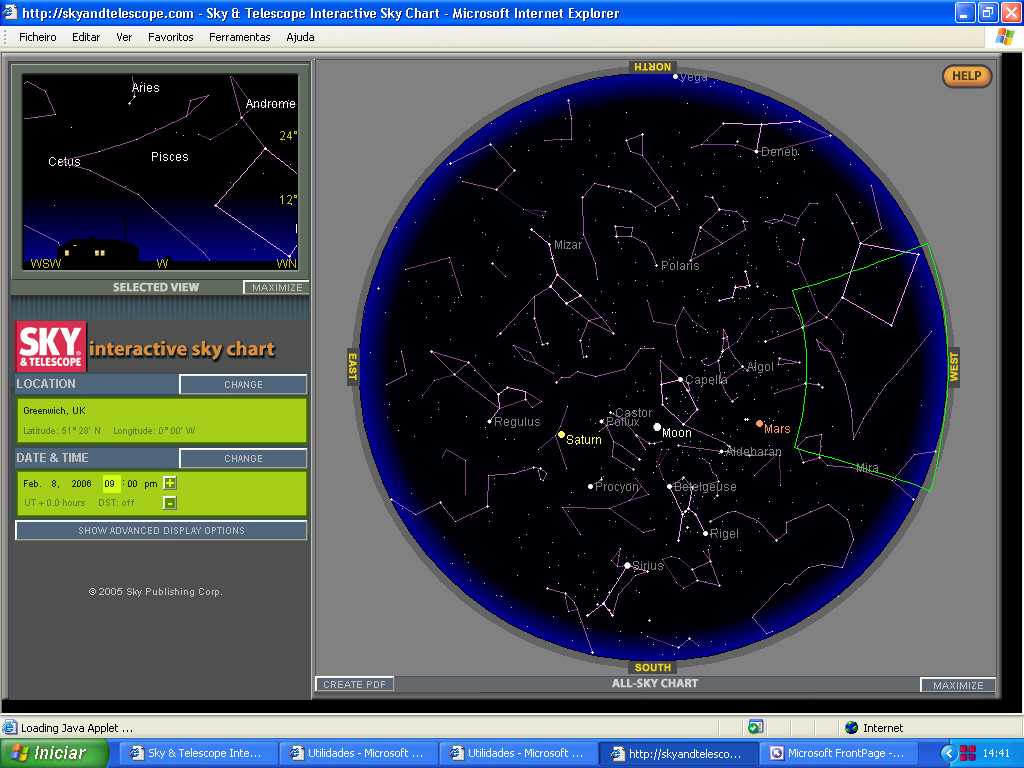Select the star Procyon on chart

coord(590,487)
